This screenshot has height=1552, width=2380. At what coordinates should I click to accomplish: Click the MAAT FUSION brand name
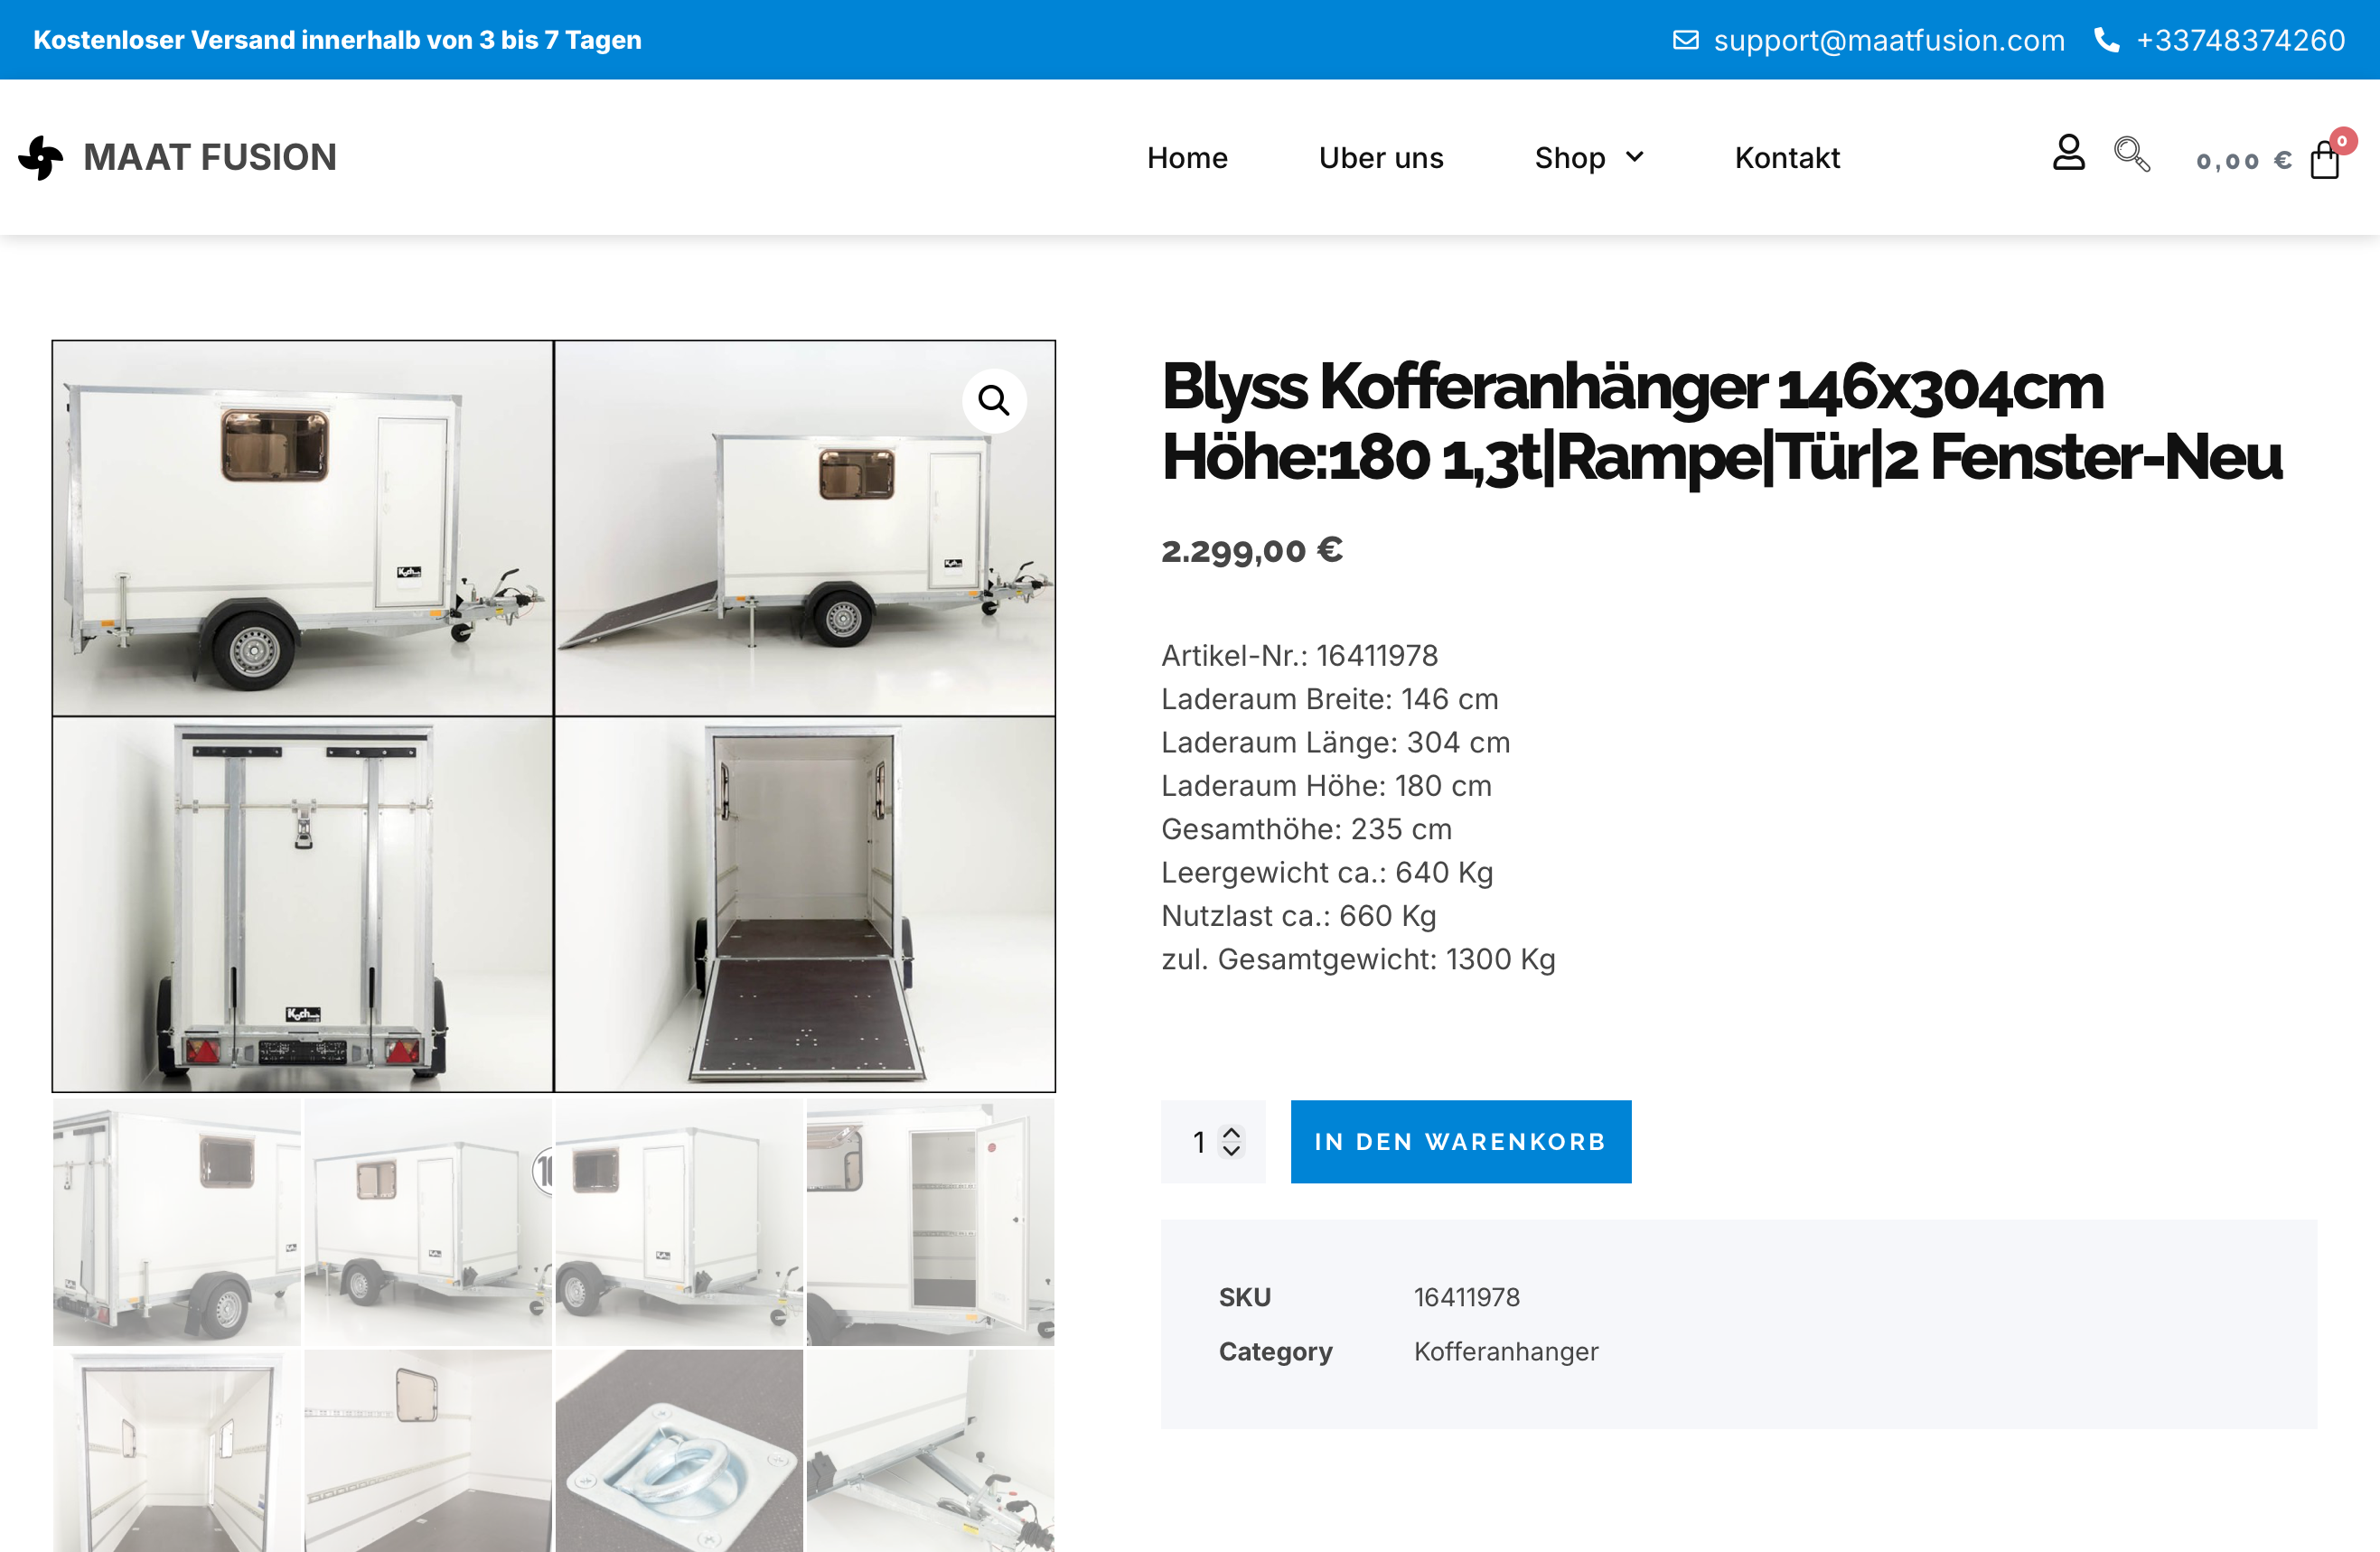click(210, 157)
